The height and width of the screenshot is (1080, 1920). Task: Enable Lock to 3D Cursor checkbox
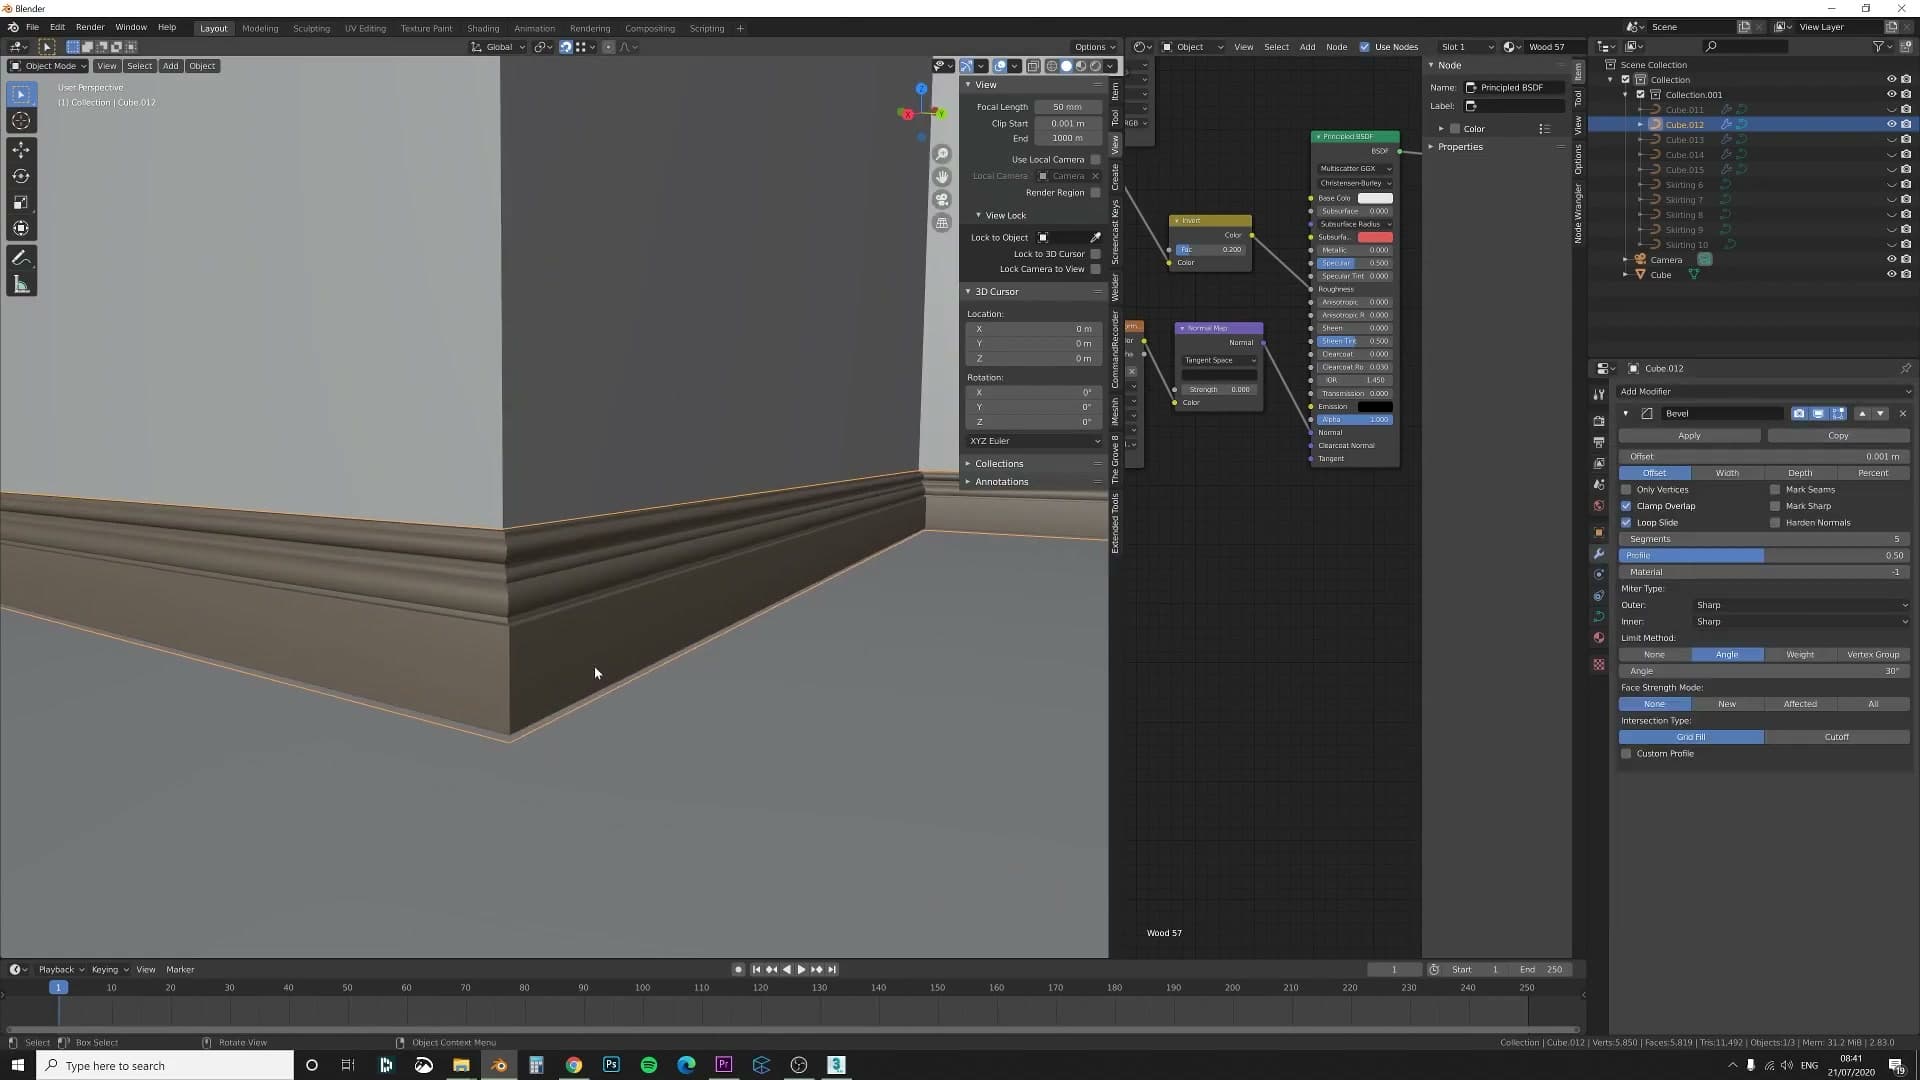(x=1096, y=254)
